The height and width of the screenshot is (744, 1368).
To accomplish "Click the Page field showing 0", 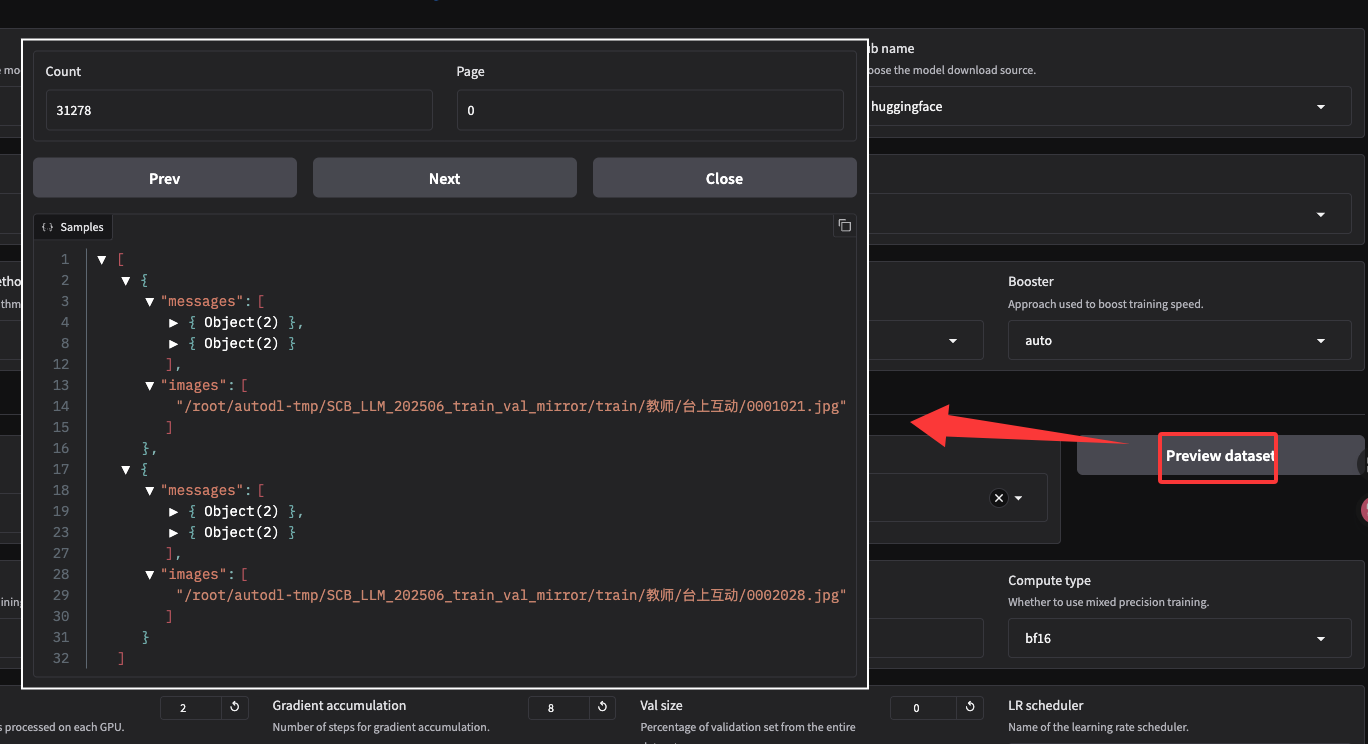I will pyautogui.click(x=650, y=110).
